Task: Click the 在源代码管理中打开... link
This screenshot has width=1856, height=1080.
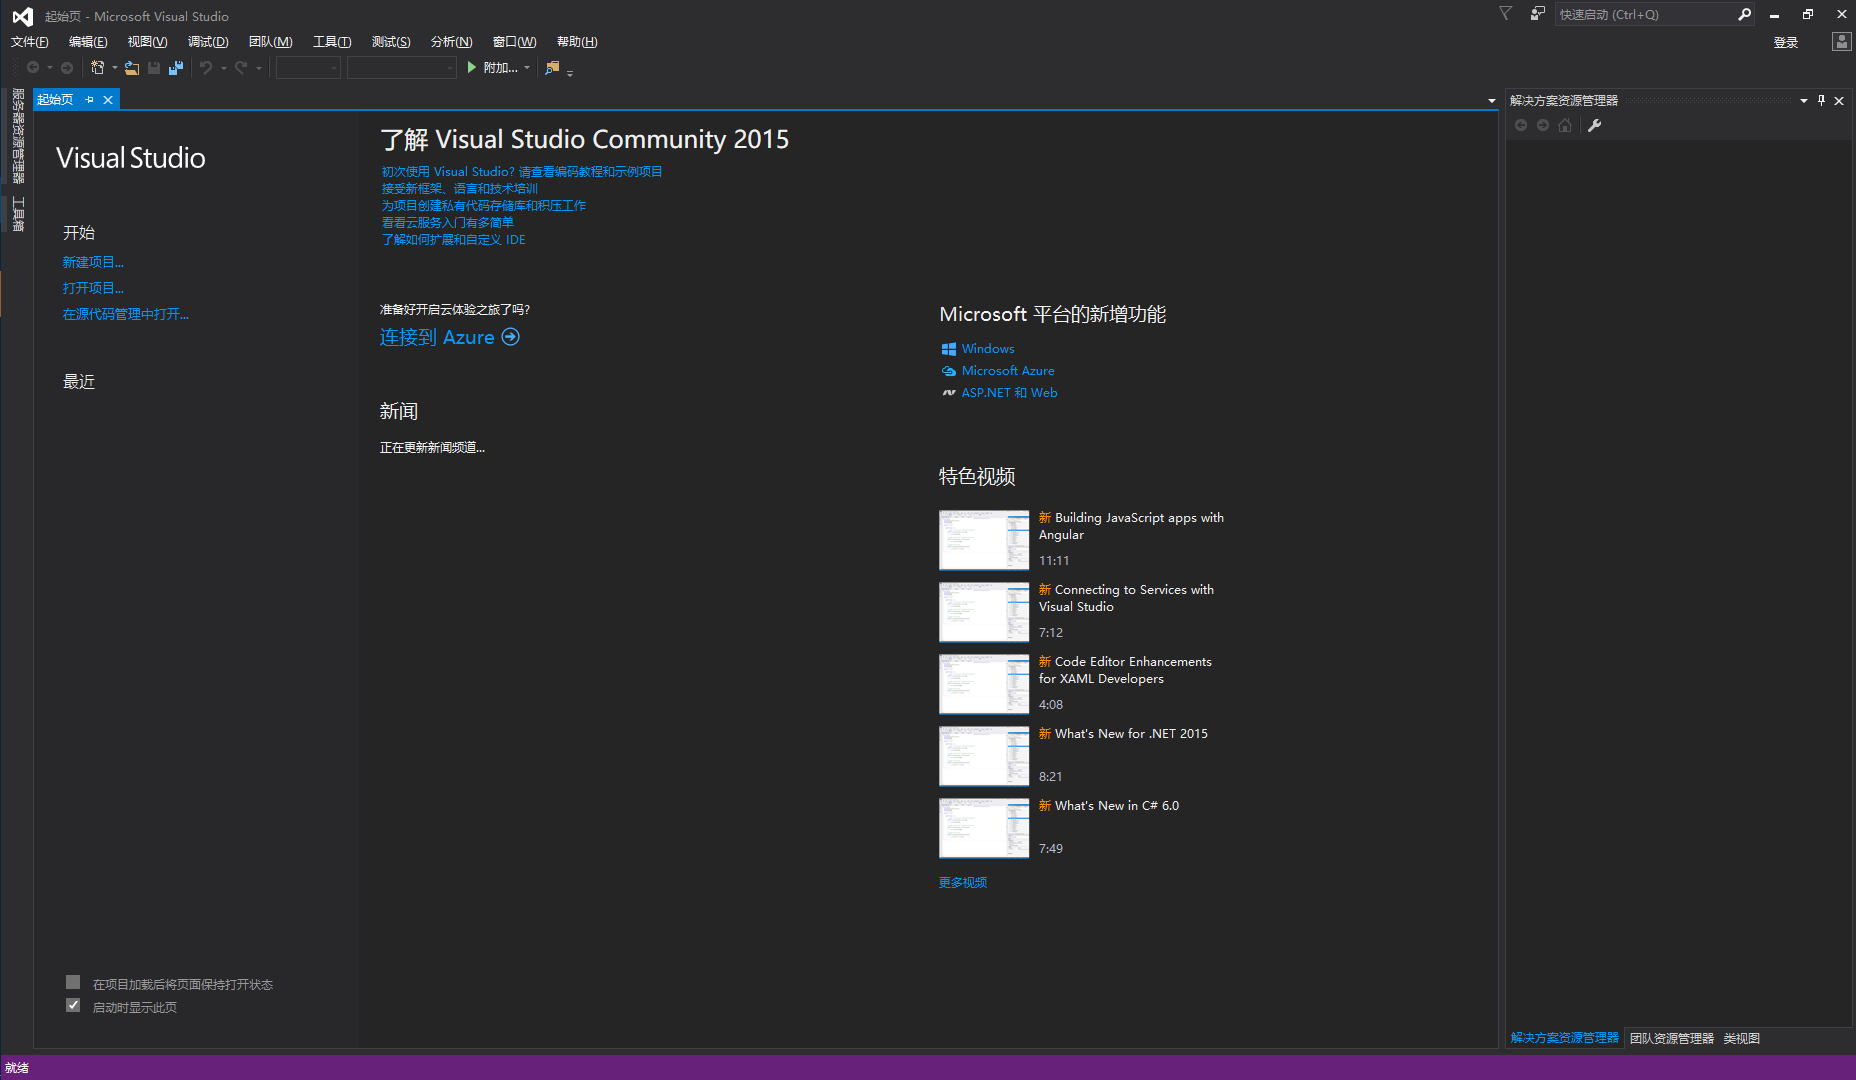Action: (125, 314)
